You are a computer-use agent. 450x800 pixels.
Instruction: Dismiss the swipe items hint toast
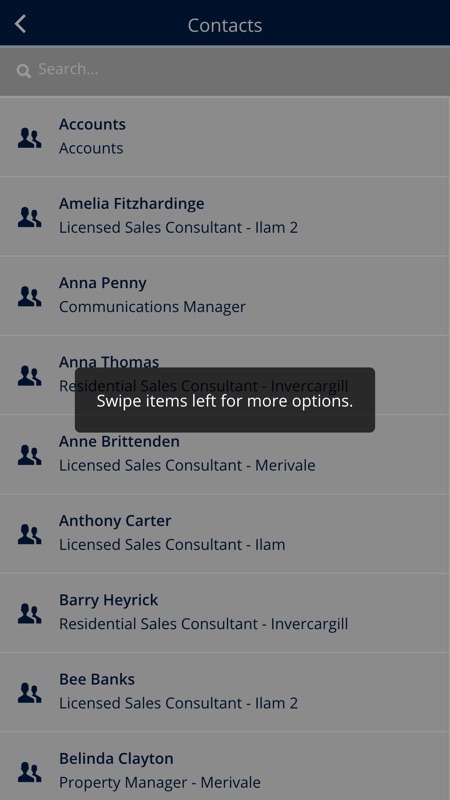click(x=225, y=400)
